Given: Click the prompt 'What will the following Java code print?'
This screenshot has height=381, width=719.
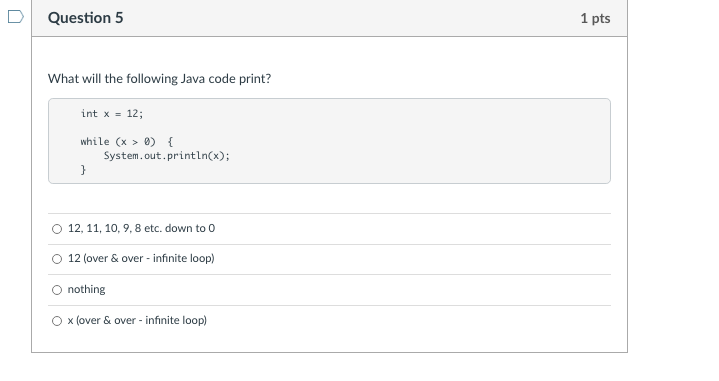Looking at the screenshot, I should click(x=160, y=79).
